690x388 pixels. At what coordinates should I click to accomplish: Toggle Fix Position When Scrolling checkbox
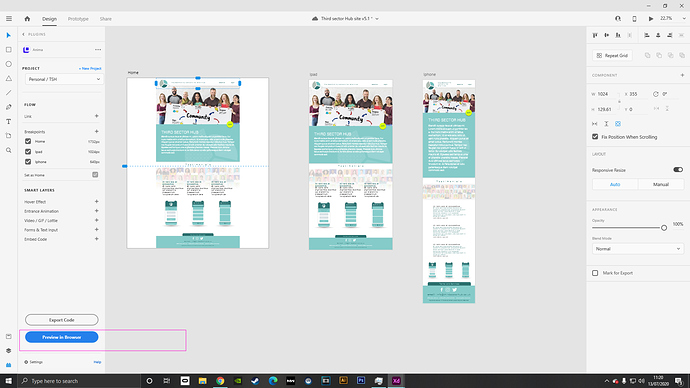tap(595, 137)
